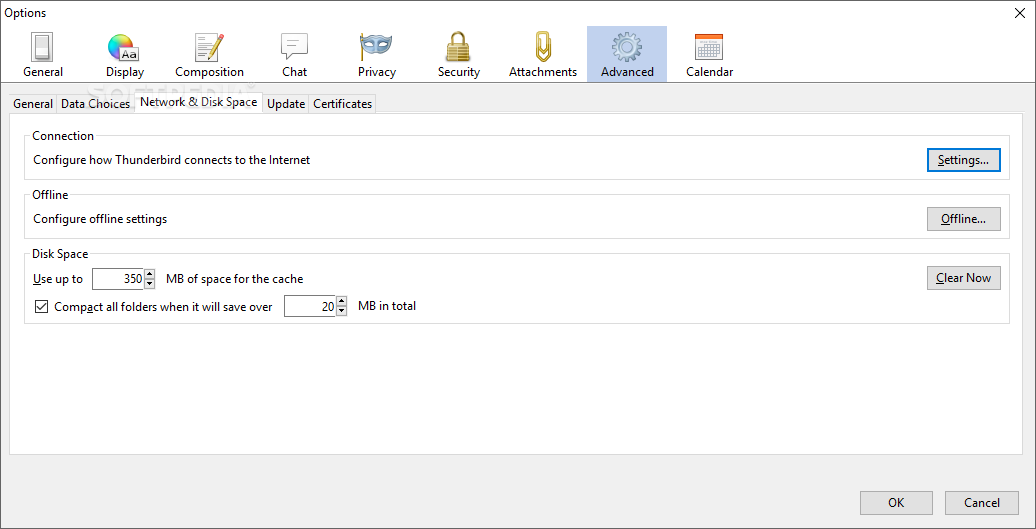The width and height of the screenshot is (1036, 529).
Task: Confirm options with OK
Action: tap(896, 503)
